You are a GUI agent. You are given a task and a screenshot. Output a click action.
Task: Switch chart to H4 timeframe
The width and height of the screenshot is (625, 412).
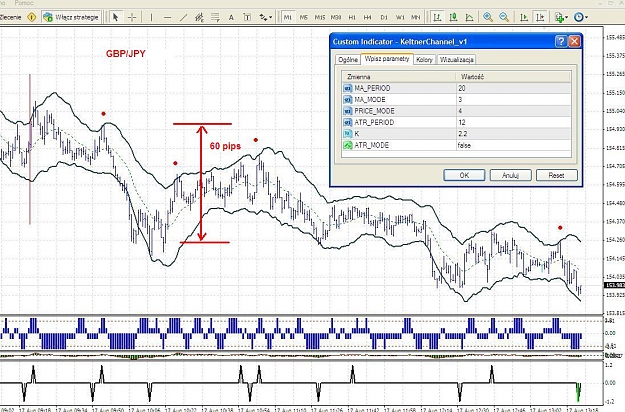tap(368, 17)
